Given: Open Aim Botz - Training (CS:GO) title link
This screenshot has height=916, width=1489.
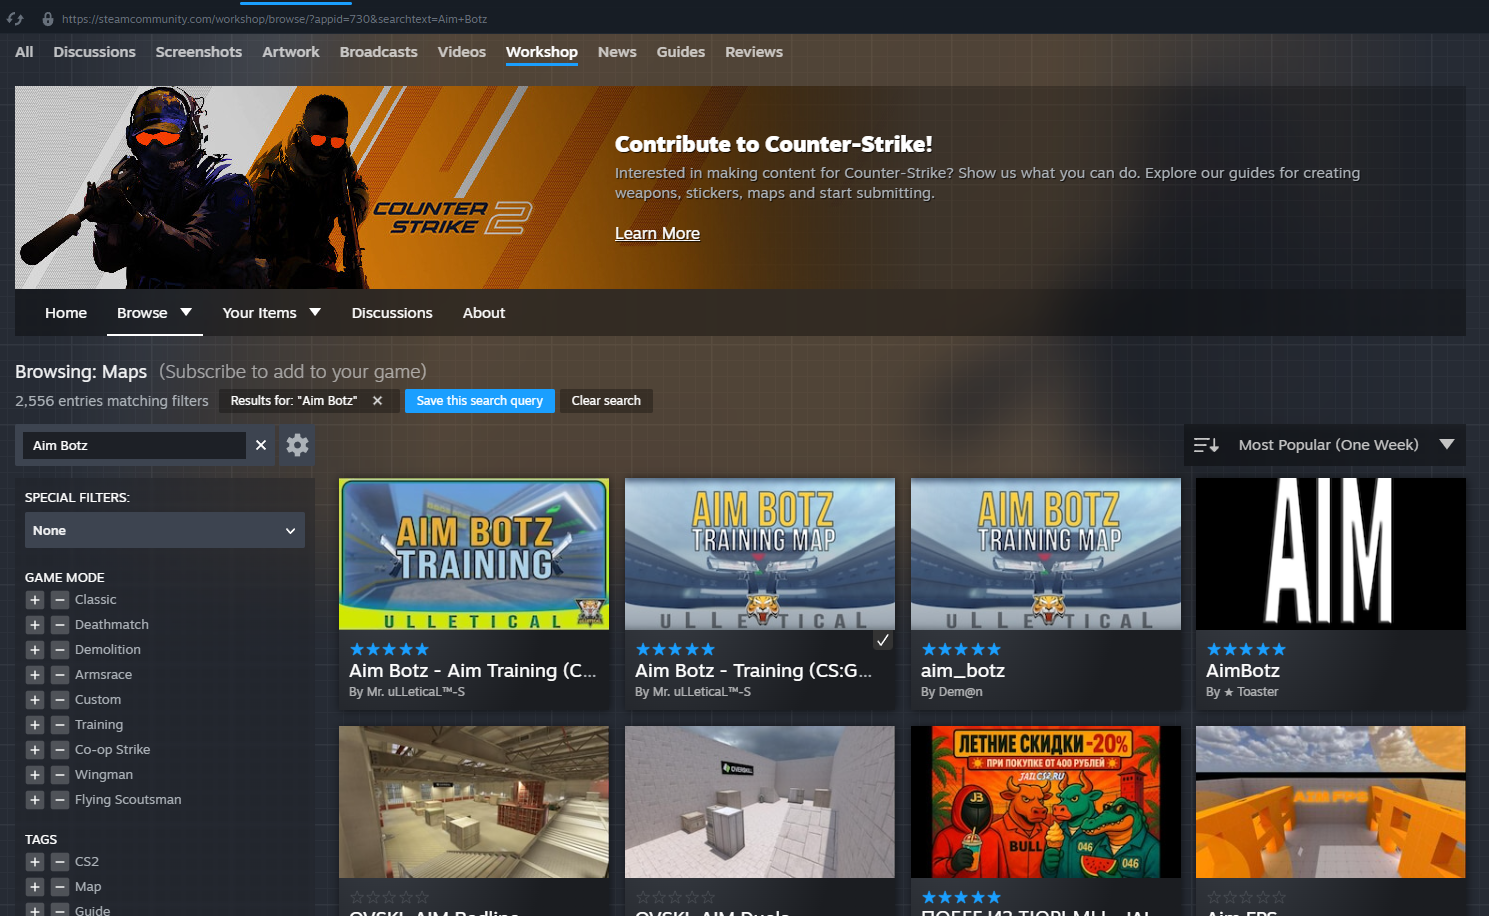Looking at the screenshot, I should [x=753, y=671].
